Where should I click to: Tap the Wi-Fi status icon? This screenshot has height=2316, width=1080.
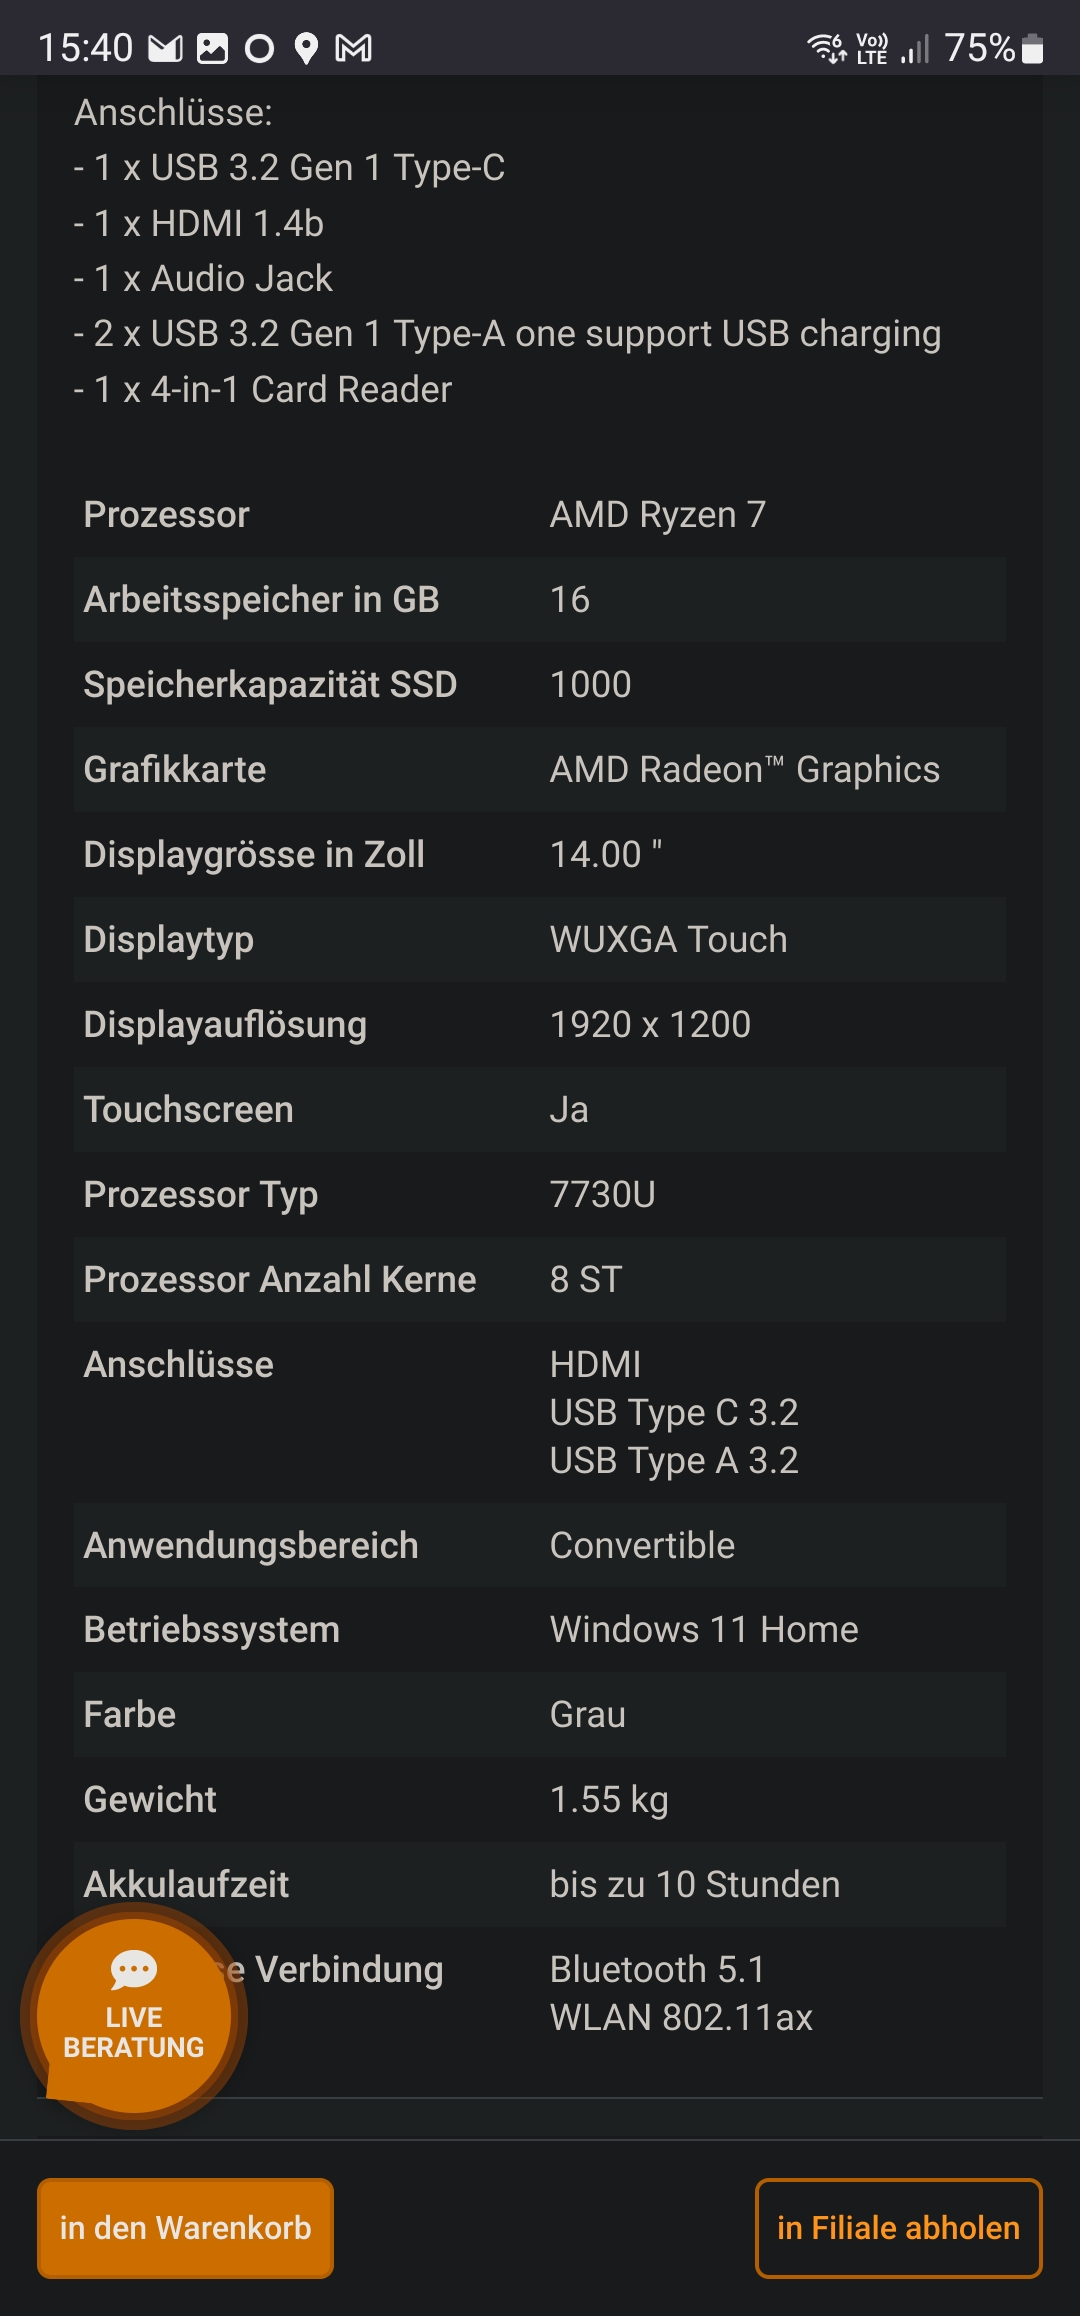[826, 48]
